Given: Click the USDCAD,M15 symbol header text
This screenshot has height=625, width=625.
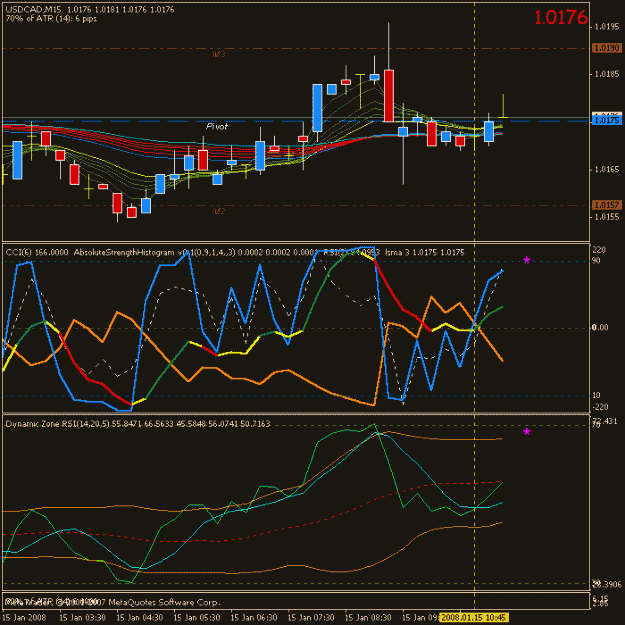Looking at the screenshot, I should point(33,9).
